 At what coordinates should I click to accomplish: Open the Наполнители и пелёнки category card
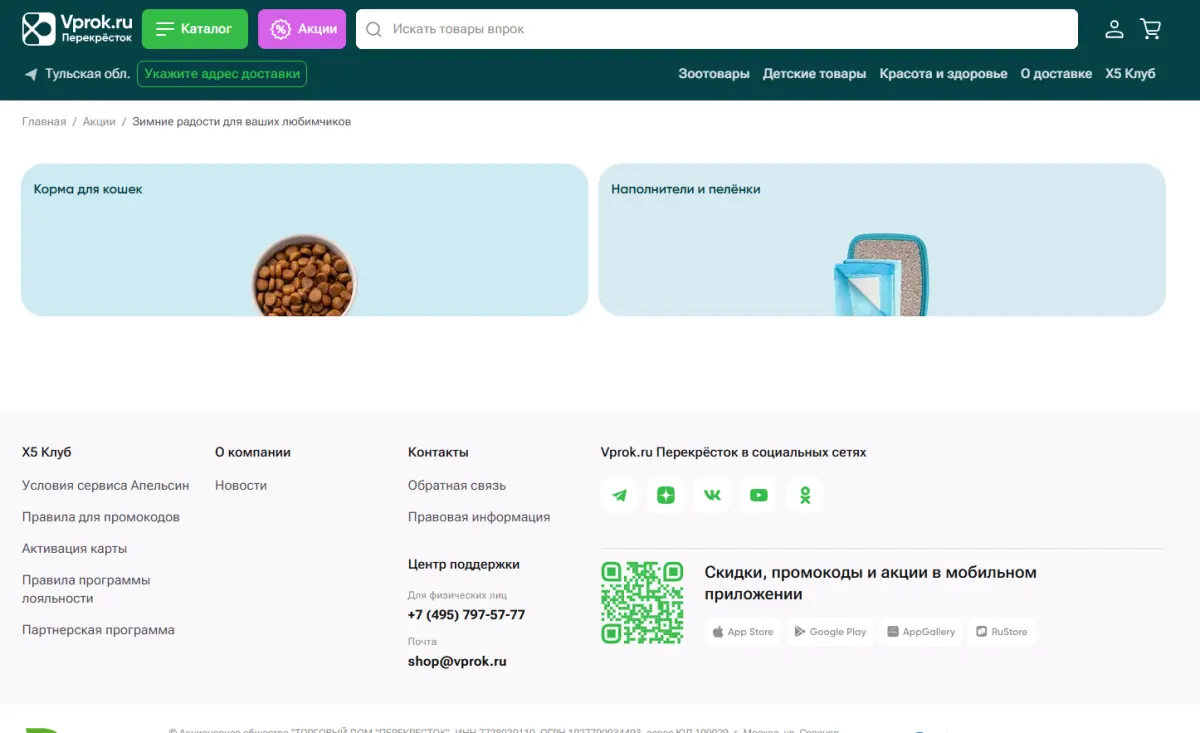tap(882, 240)
